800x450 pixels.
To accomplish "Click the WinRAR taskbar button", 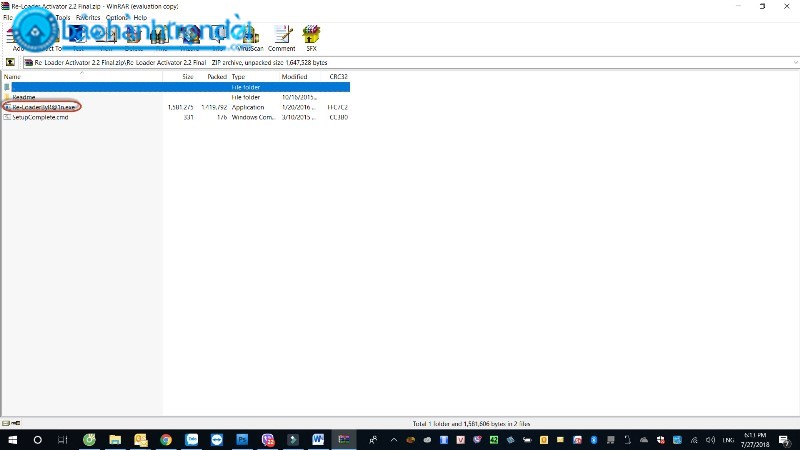I will [344, 440].
